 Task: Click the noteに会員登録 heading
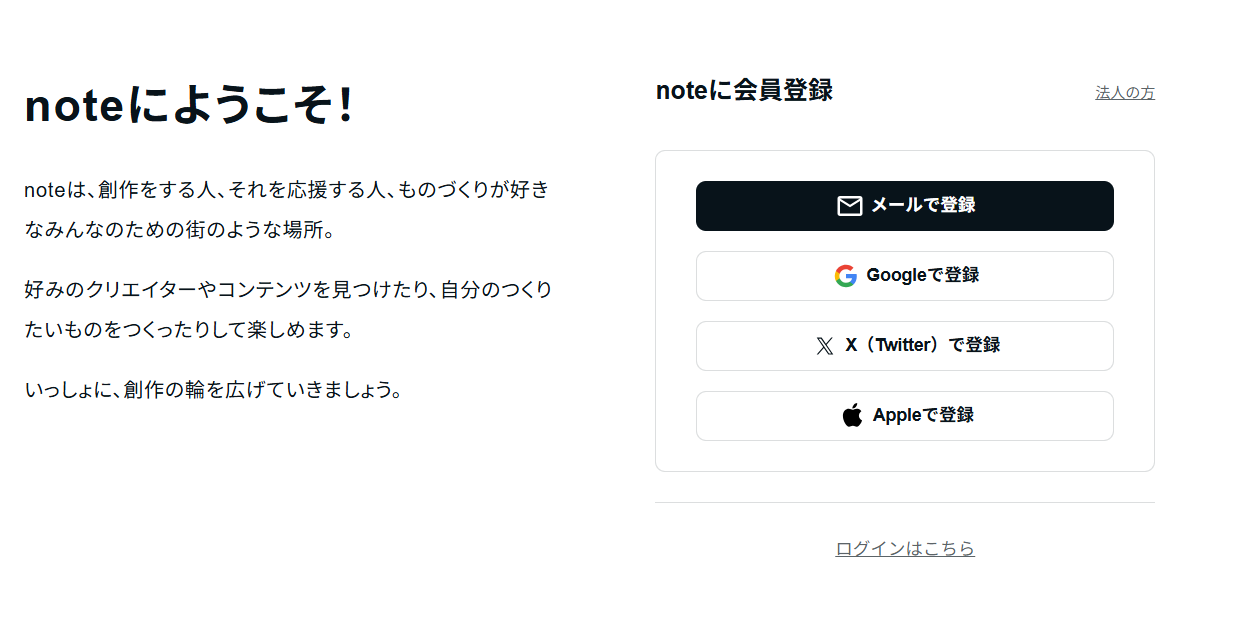tap(744, 90)
